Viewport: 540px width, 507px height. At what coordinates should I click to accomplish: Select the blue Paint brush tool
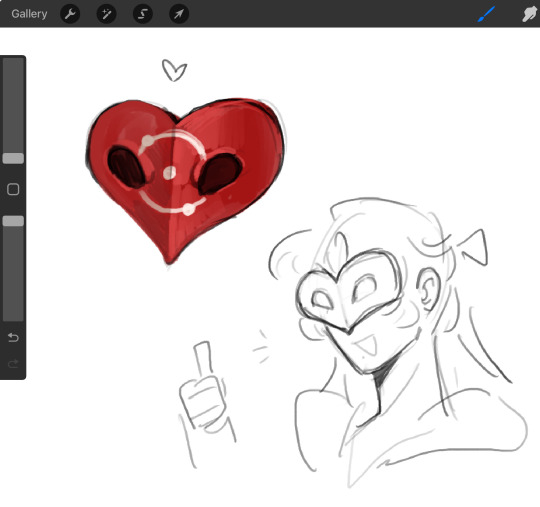point(486,14)
